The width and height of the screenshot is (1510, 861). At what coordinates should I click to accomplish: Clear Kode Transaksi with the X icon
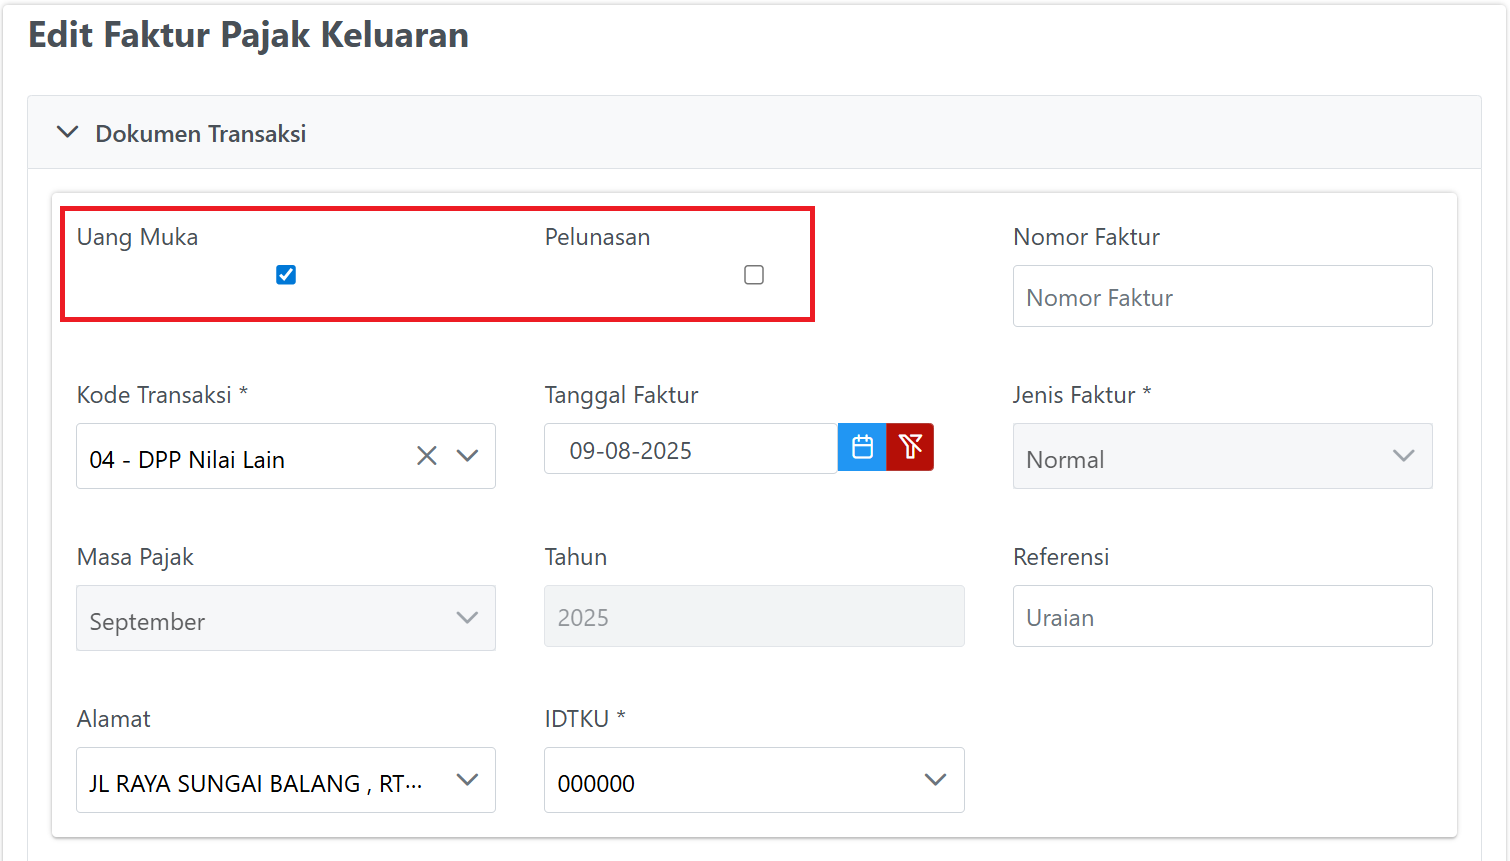426,456
